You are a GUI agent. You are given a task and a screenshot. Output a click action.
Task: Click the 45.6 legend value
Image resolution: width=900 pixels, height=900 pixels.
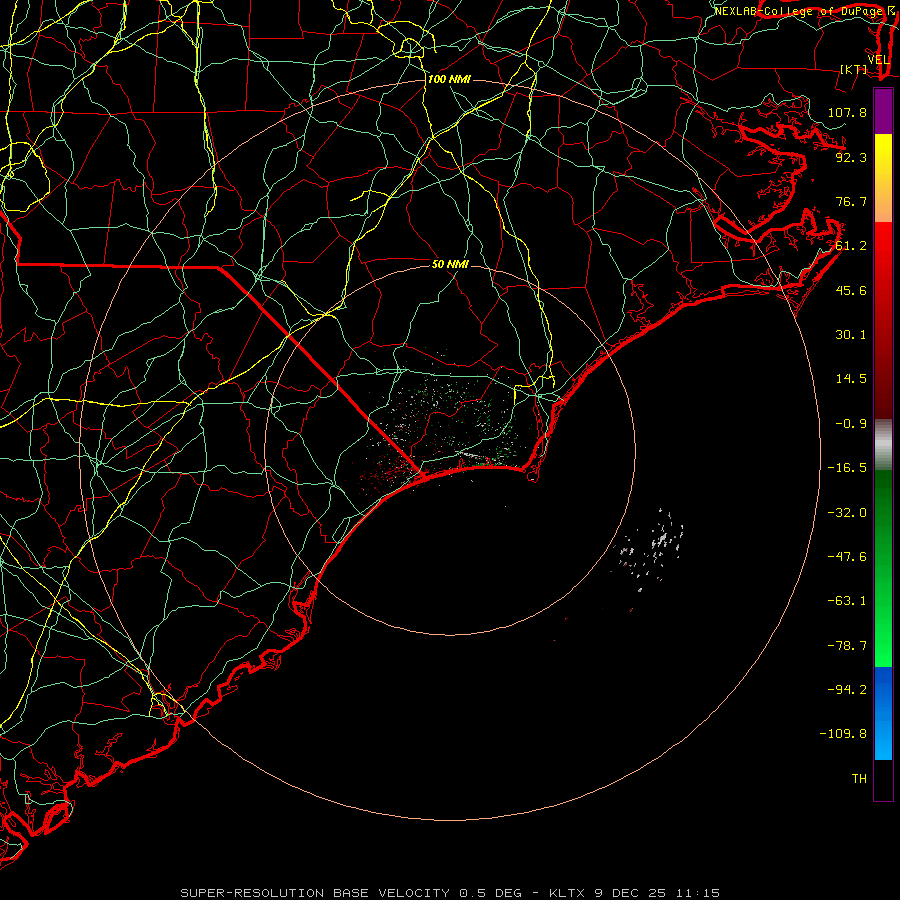[x=851, y=290]
